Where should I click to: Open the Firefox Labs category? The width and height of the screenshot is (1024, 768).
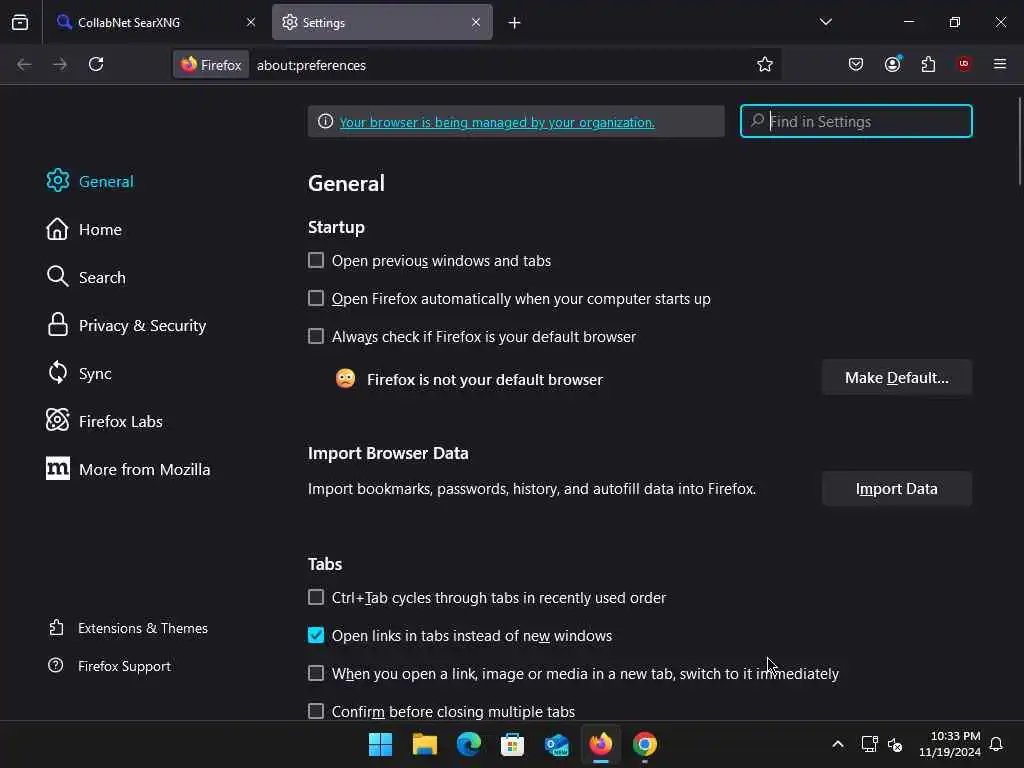coord(104,421)
